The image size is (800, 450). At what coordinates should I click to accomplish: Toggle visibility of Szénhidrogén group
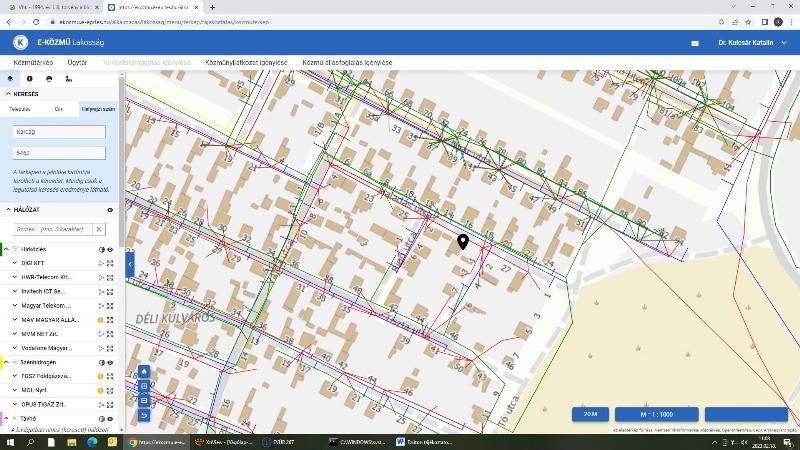pos(110,362)
